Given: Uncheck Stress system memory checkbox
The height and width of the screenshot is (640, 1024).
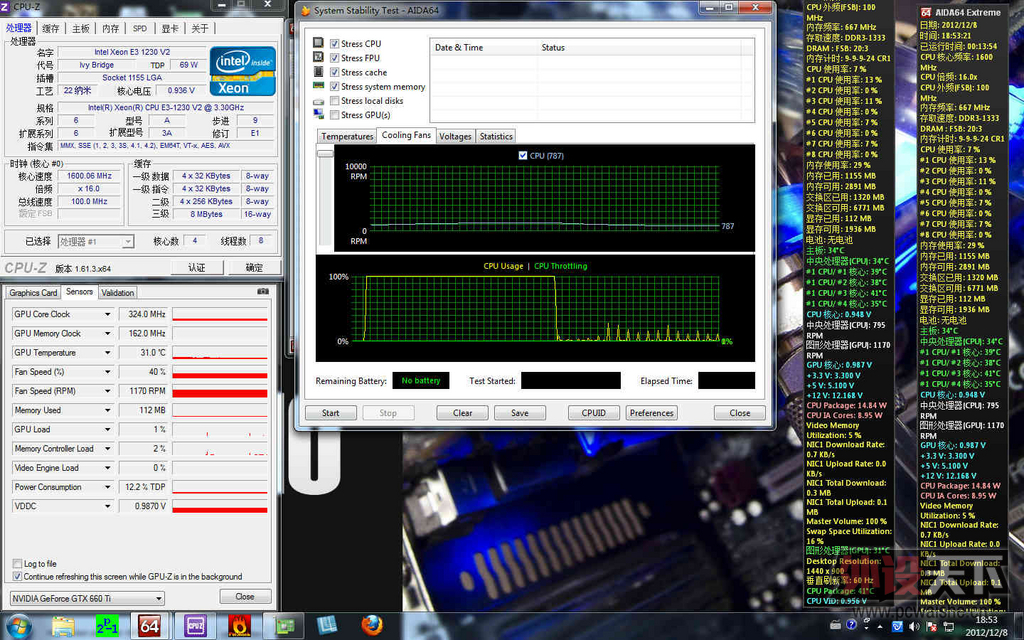Looking at the screenshot, I should [334, 86].
